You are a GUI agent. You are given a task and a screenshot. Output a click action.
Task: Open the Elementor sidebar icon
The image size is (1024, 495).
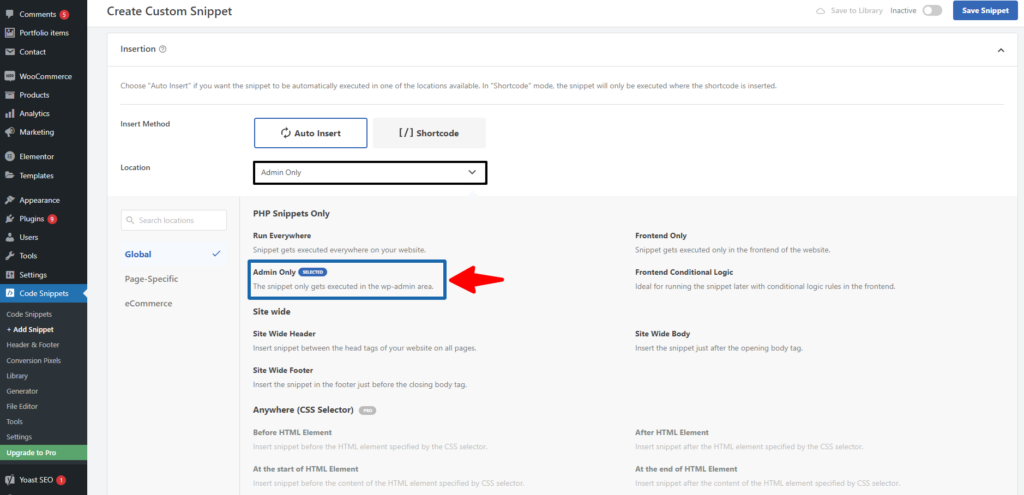point(10,157)
